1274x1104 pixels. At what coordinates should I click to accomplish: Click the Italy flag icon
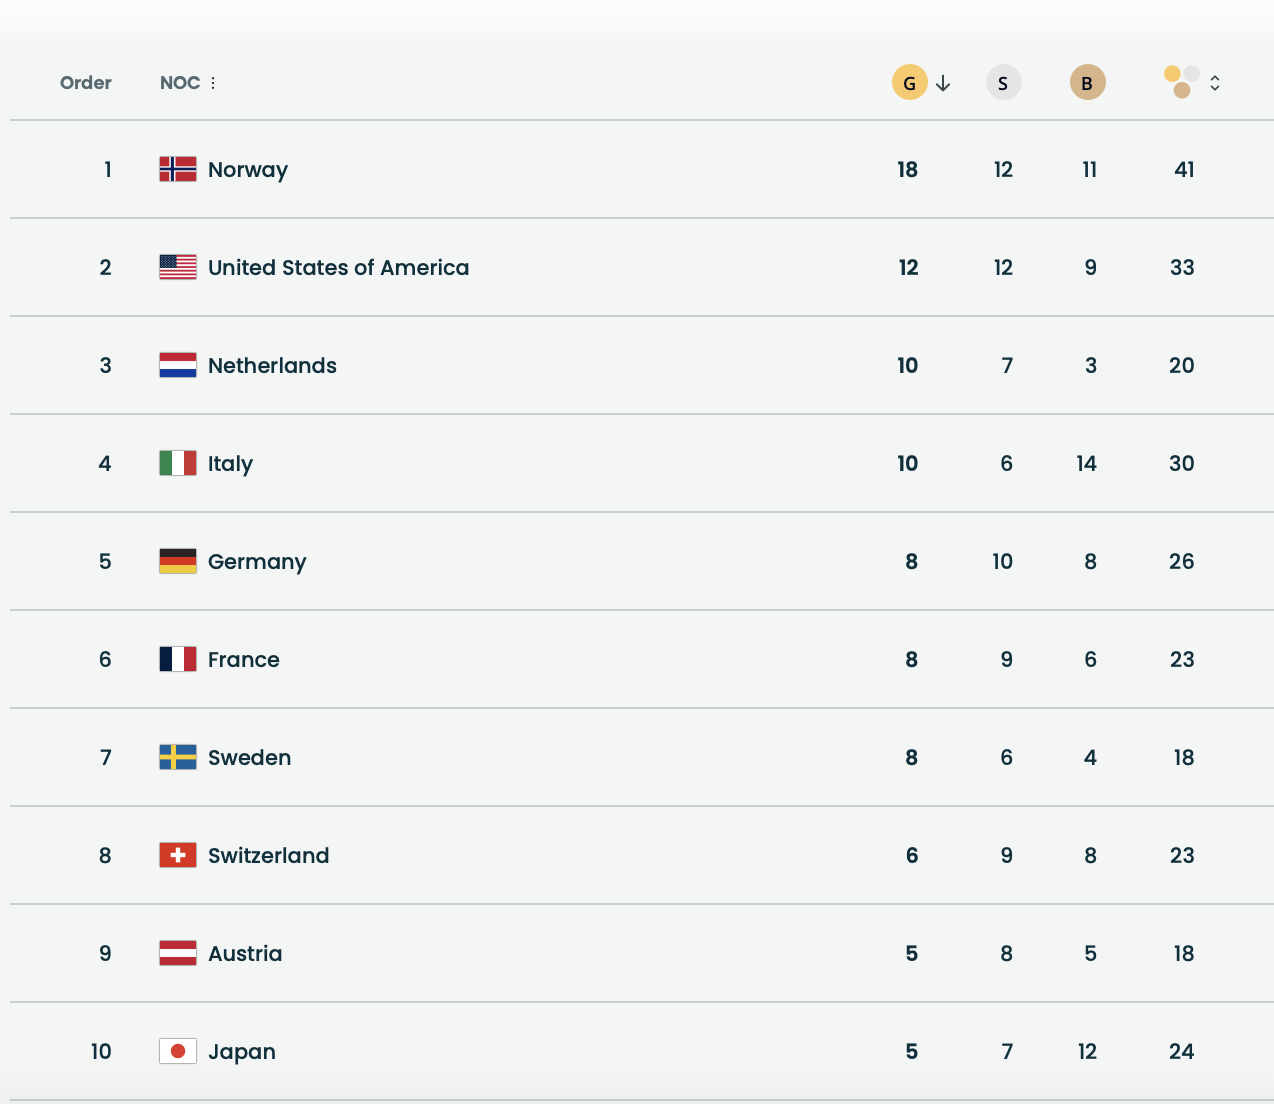pos(178,463)
